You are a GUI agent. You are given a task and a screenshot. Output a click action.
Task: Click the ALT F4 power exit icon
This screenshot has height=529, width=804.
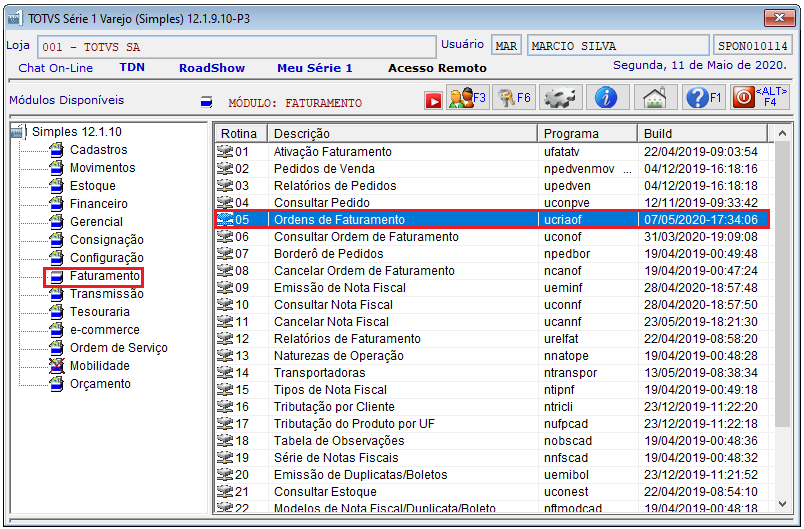pyautogui.click(x=760, y=97)
